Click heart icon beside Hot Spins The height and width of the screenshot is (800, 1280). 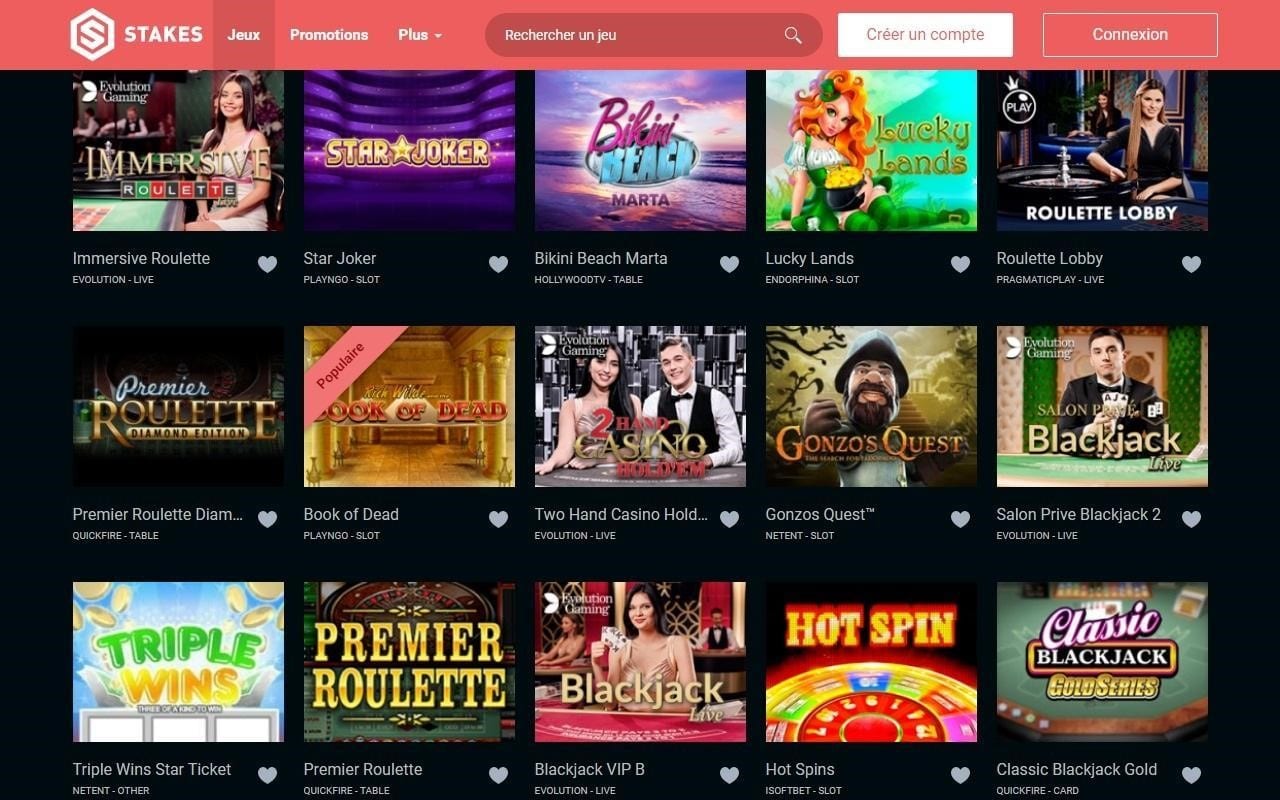(x=960, y=775)
